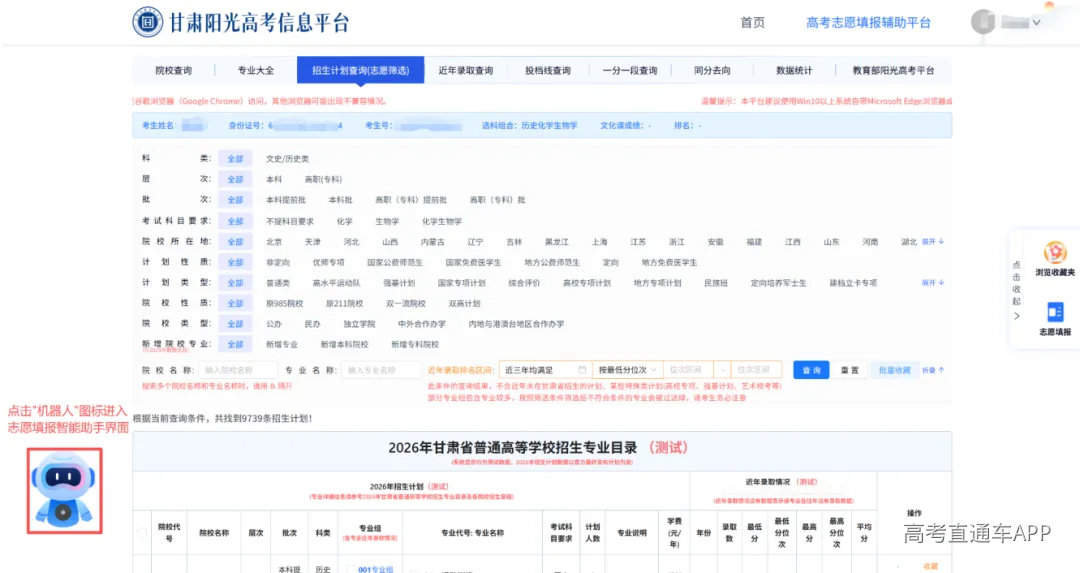Select 全部 in the 层次 row
1080x573 pixels.
pos(235,179)
